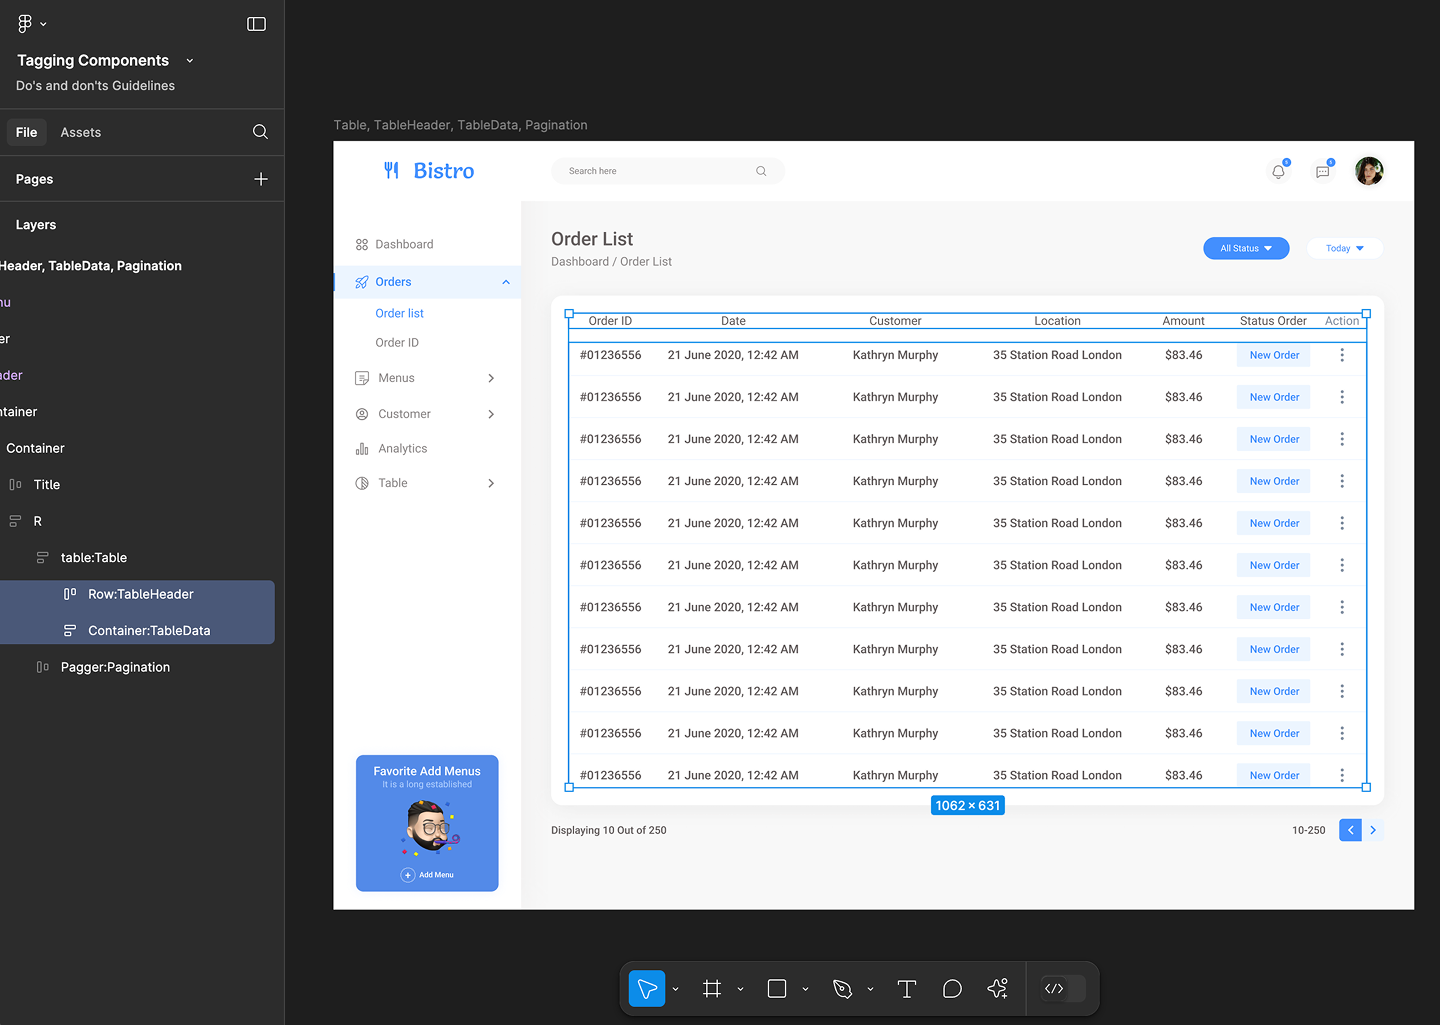Viewport: 1440px width, 1025px height.
Task: Click the Location column header
Action: pyautogui.click(x=1057, y=321)
